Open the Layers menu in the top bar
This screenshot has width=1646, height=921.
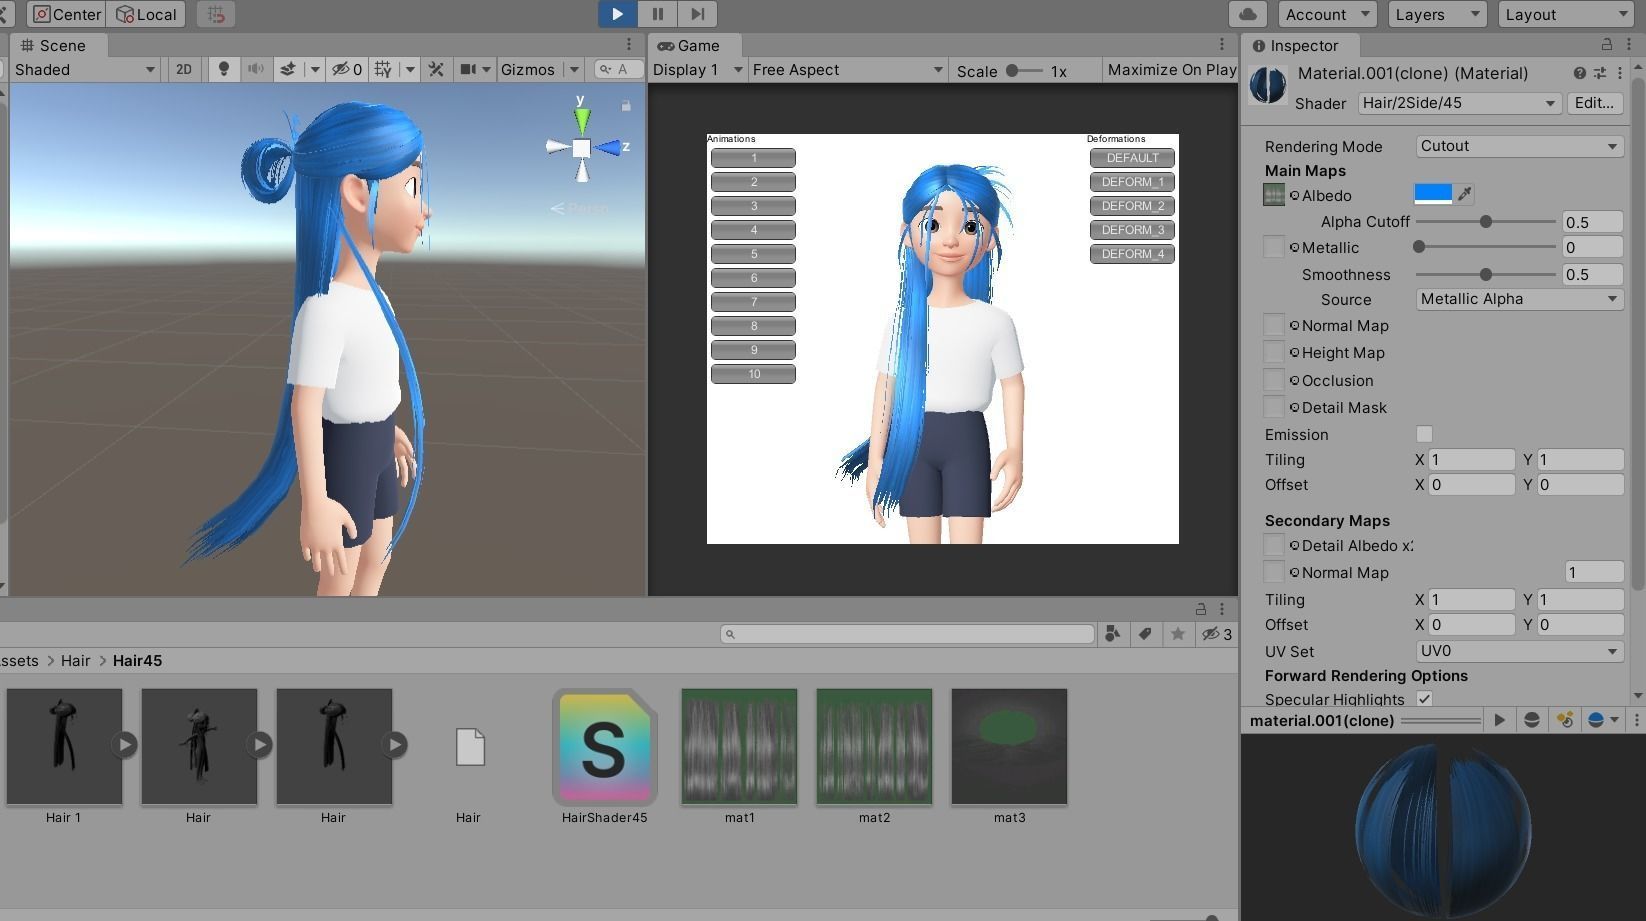[x=1436, y=14]
